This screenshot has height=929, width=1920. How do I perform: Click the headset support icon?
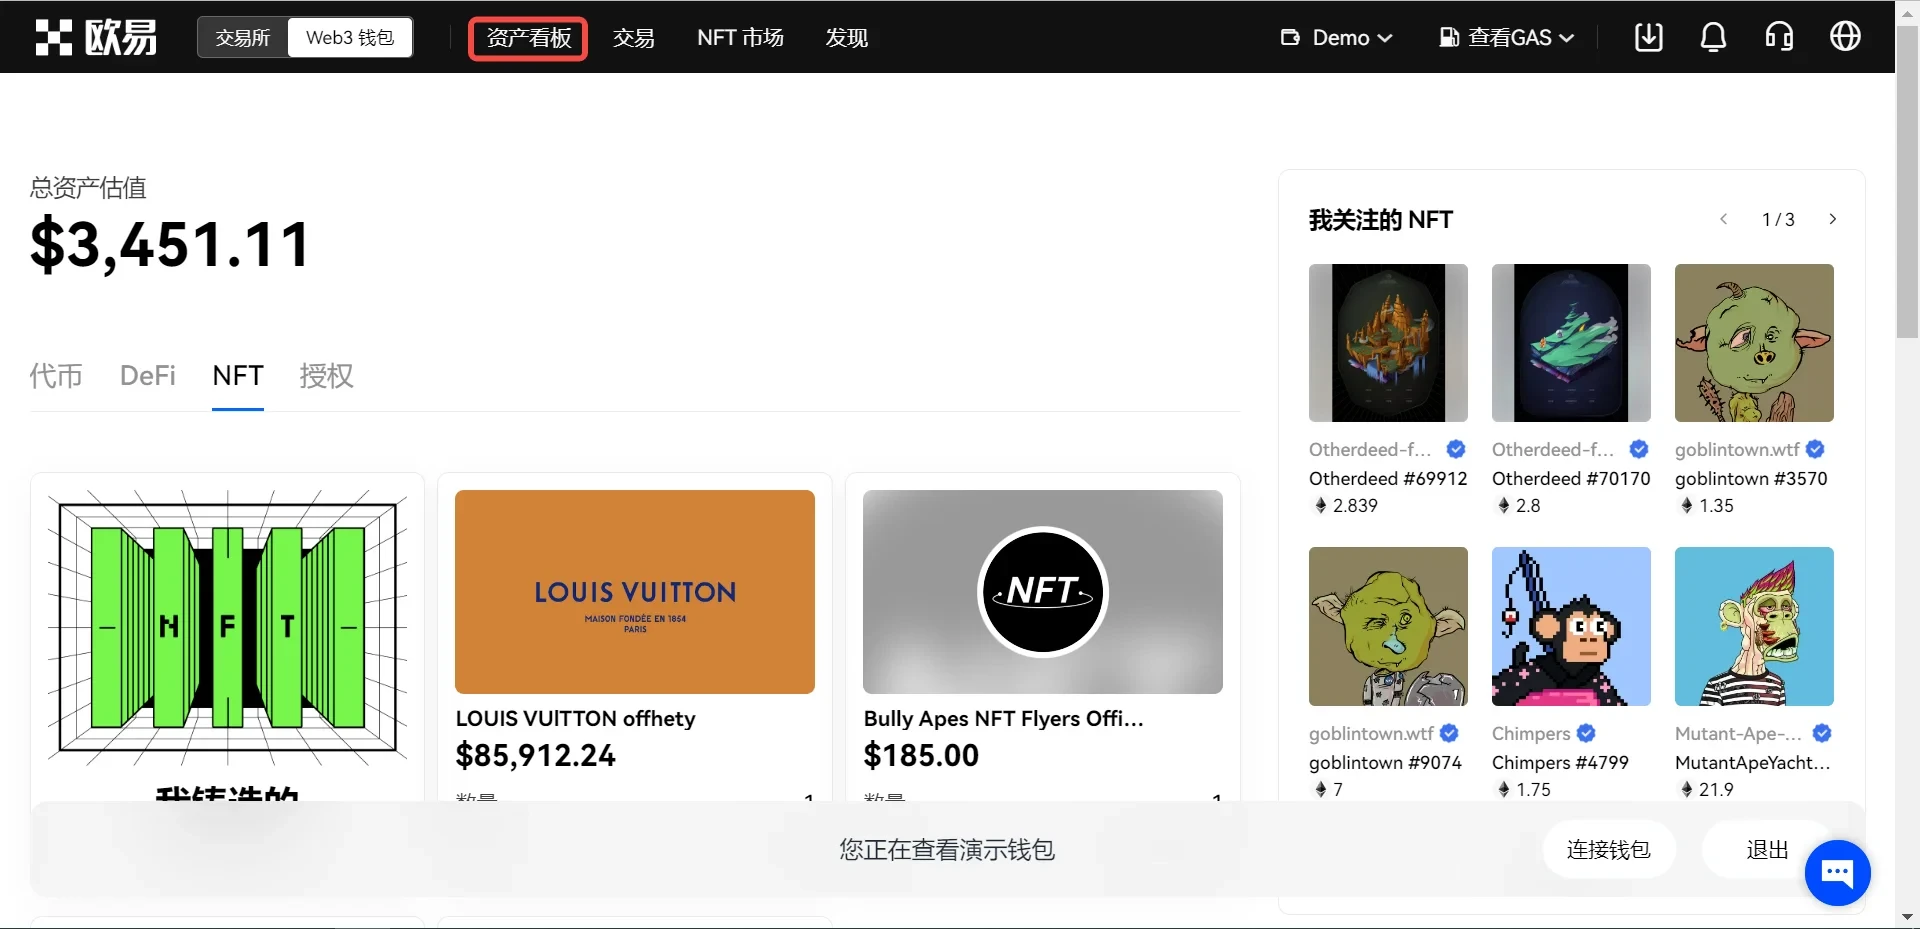(1779, 37)
